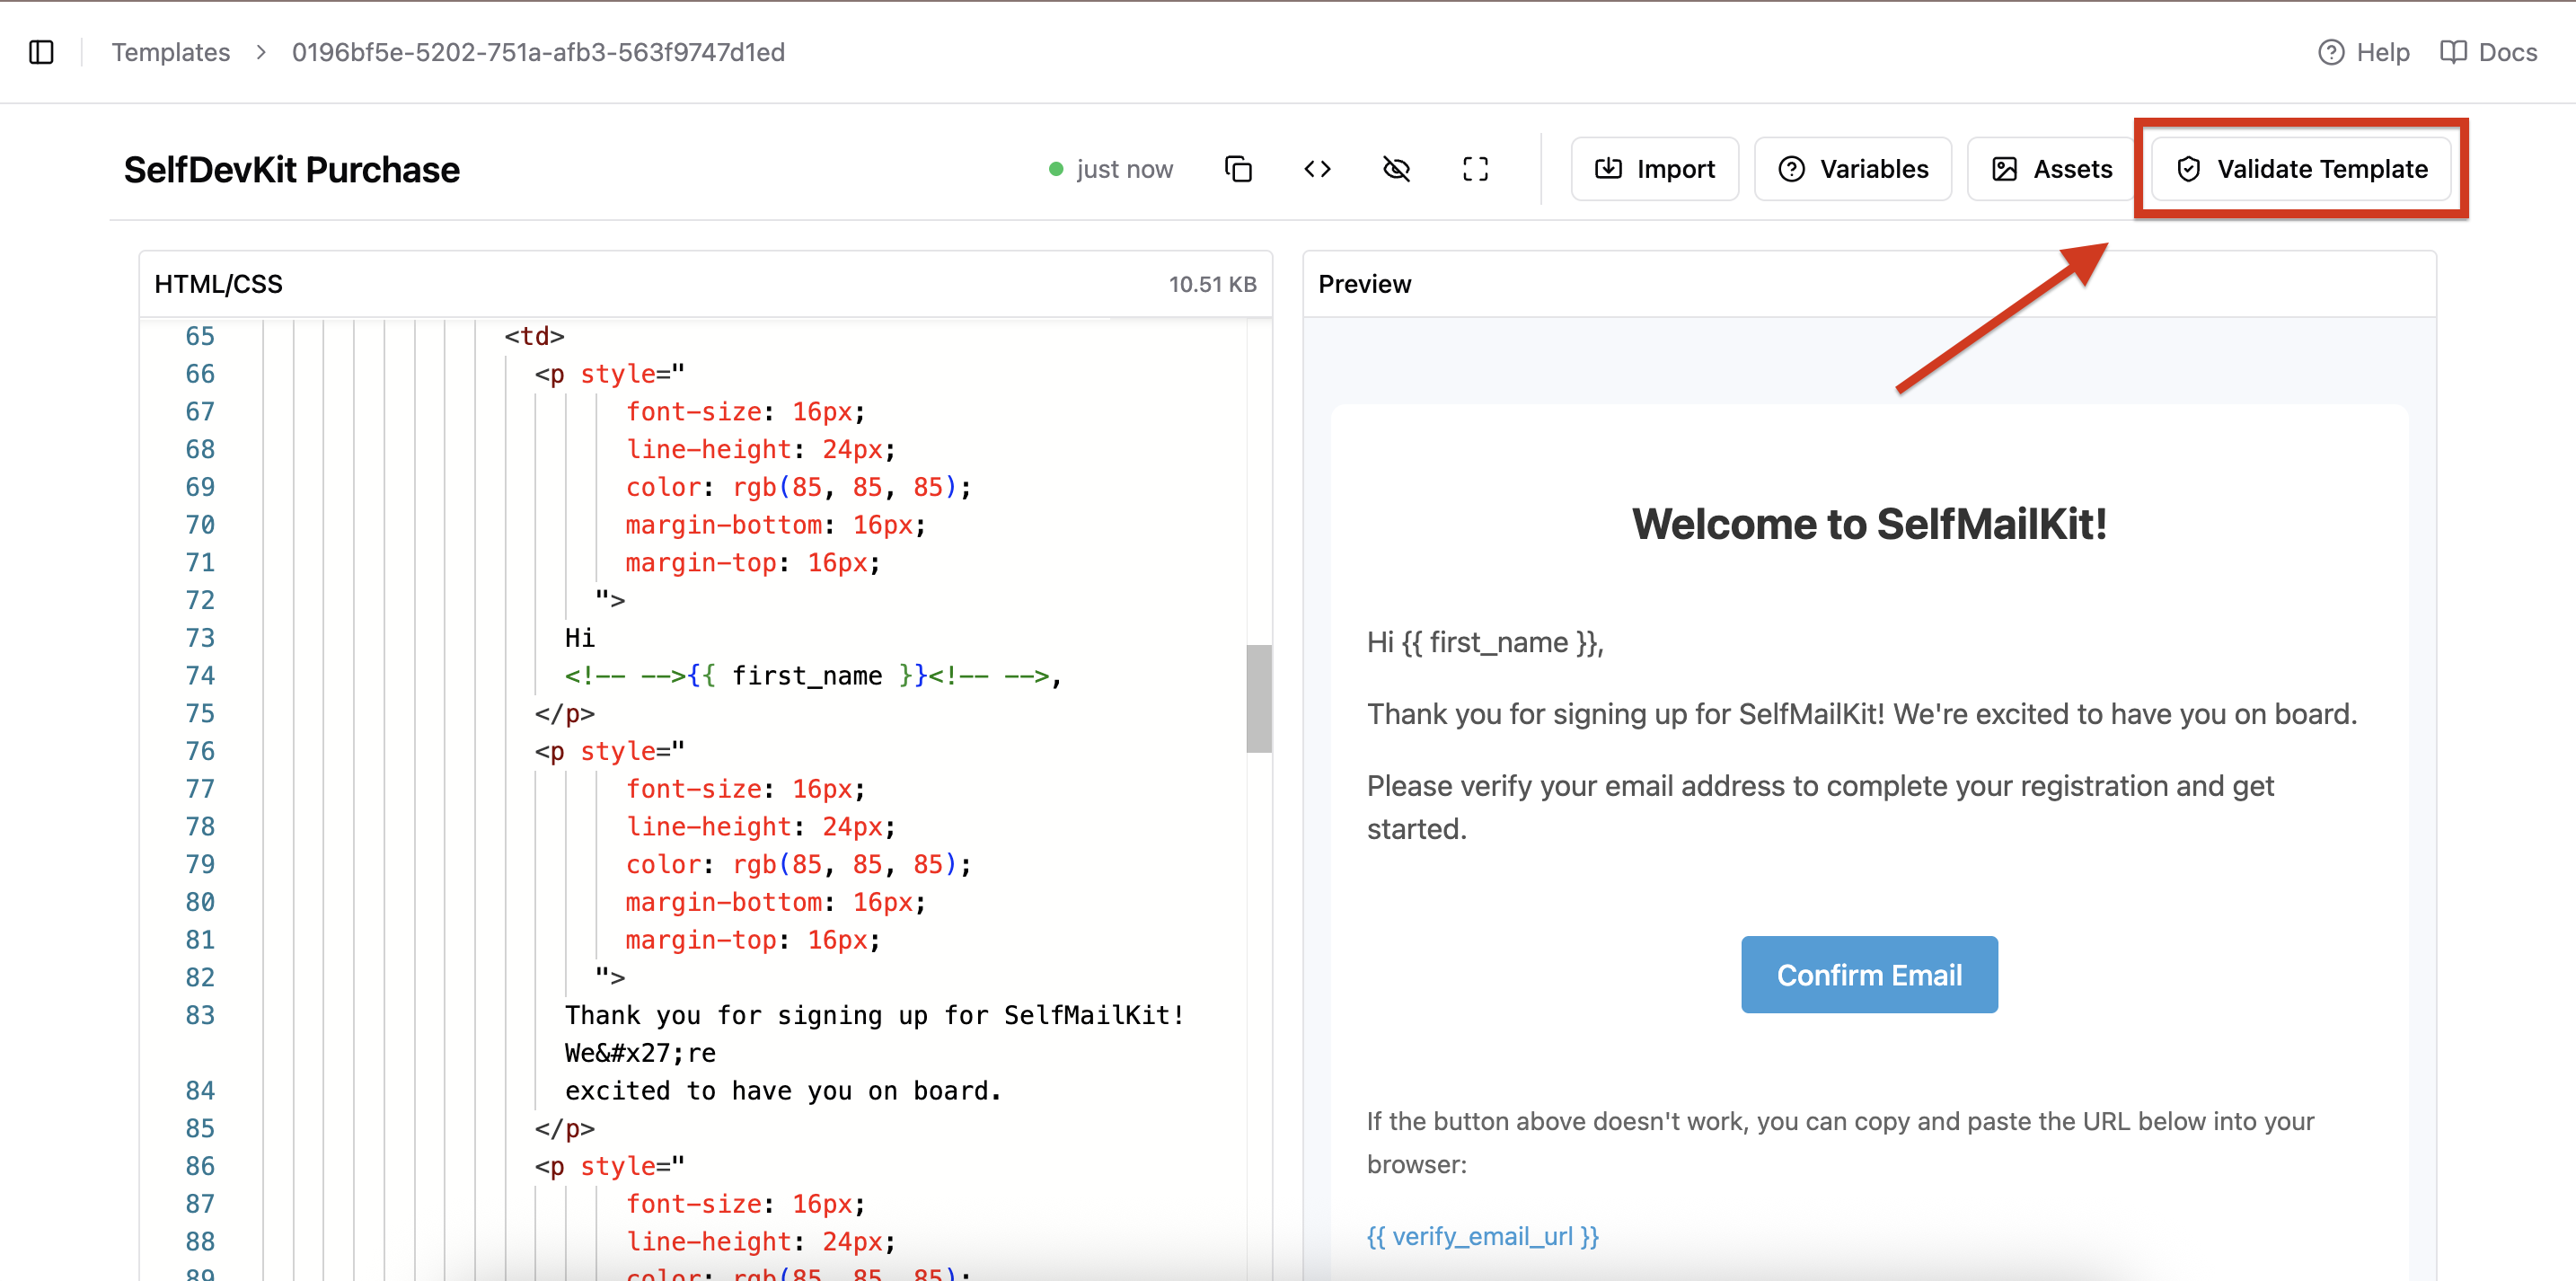2576x1281 pixels.
Task: Click the 'Please verify your email address' paragraph
Action: [x=1821, y=807]
